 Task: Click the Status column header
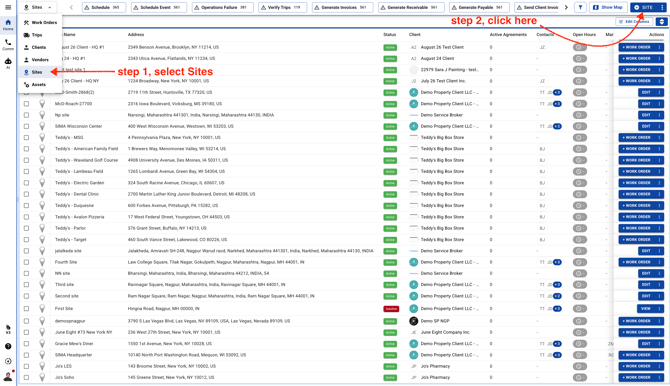(389, 35)
